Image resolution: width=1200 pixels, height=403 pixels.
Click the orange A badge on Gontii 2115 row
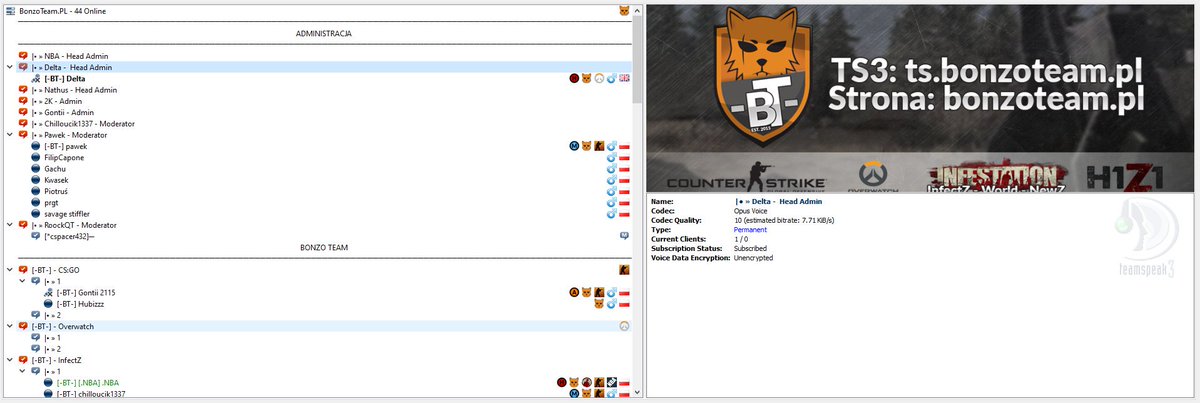coord(575,292)
